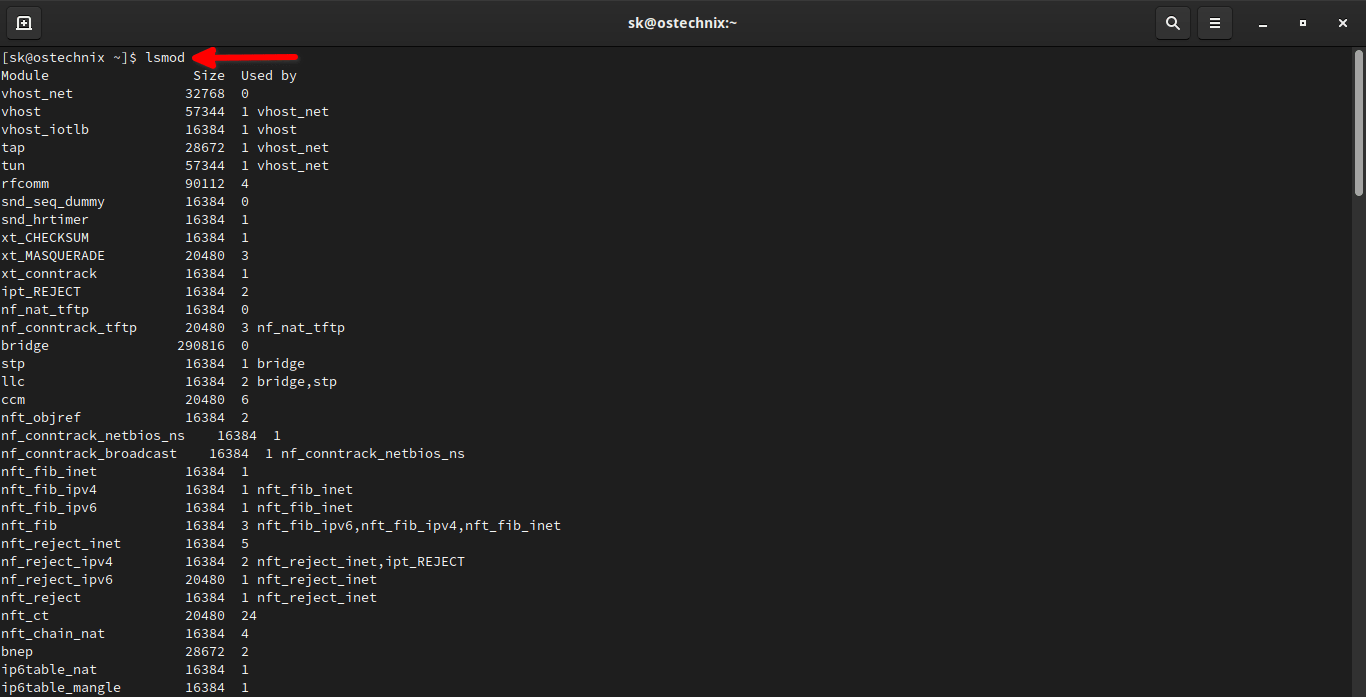Click the rfcomm module name
The height and width of the screenshot is (697, 1366).
(25, 183)
